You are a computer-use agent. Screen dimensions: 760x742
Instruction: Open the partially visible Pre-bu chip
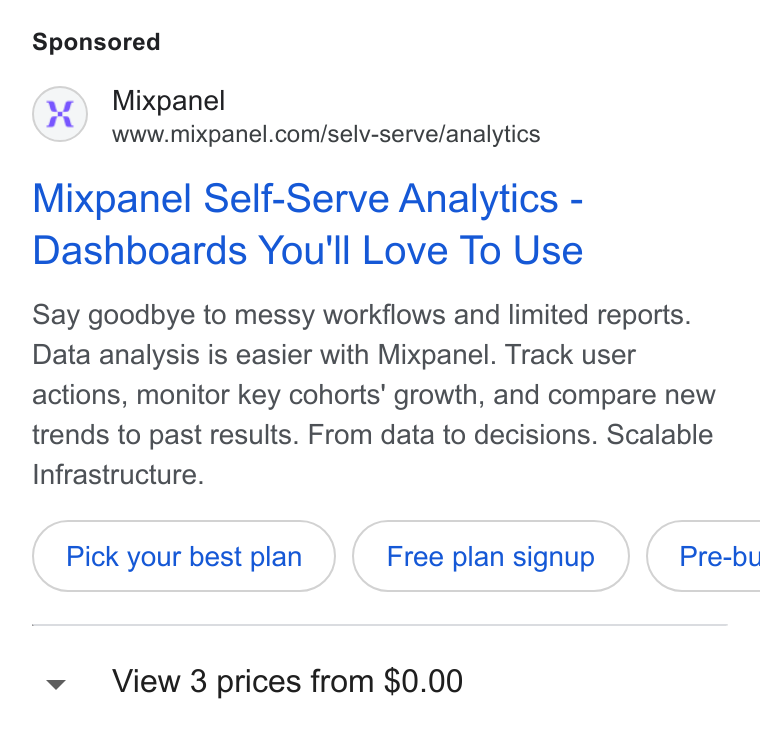(x=704, y=556)
